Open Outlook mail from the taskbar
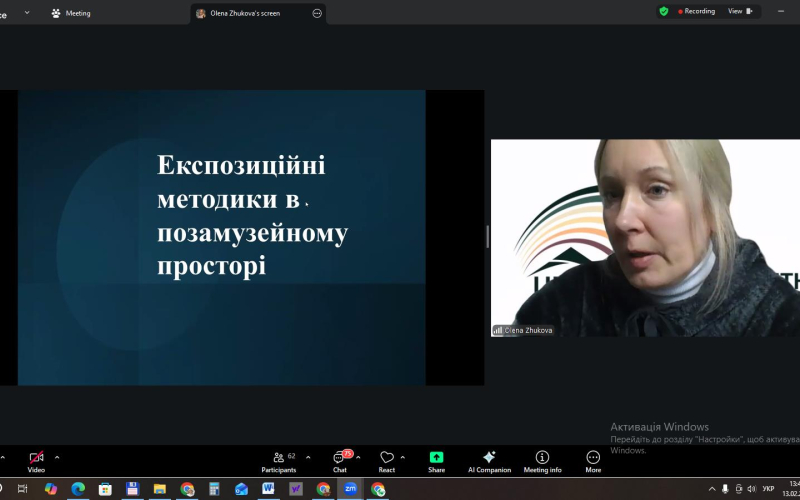Viewport: 800px width, 500px height. [x=241, y=489]
